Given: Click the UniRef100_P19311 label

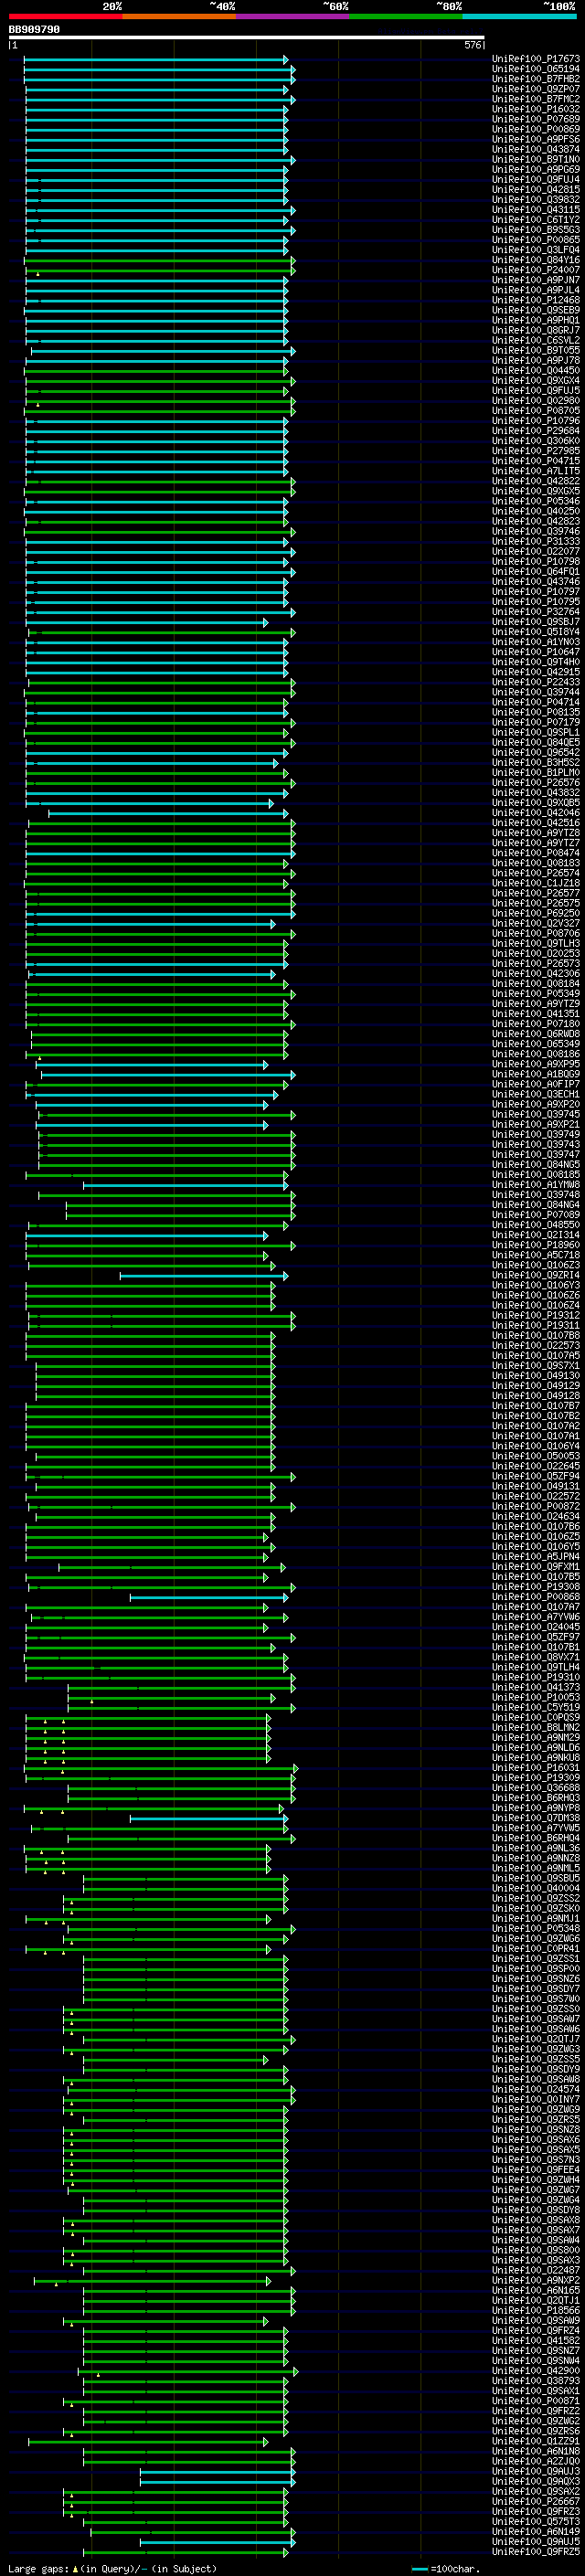Looking at the screenshot, I should point(536,1326).
